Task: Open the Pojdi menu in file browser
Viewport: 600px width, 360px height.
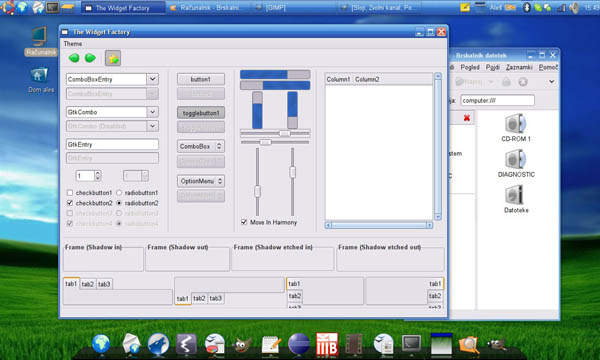Action: coord(492,67)
